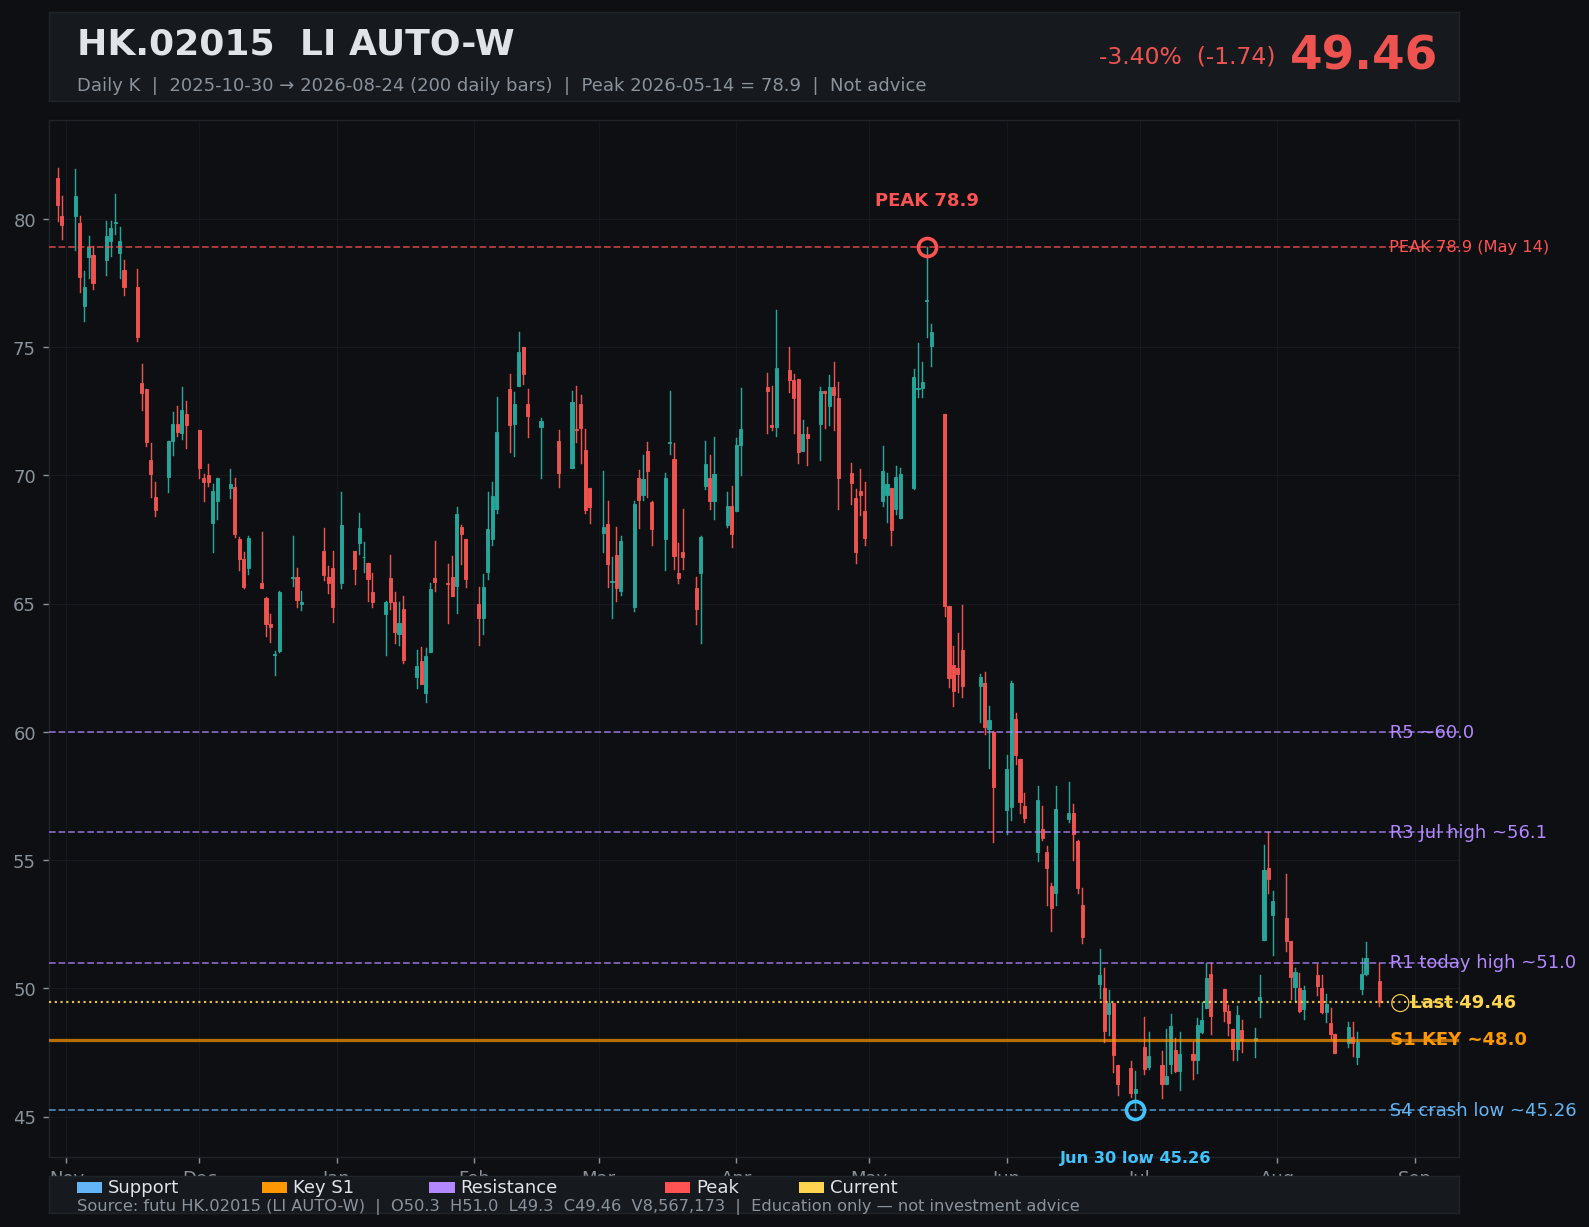This screenshot has height=1227, width=1589.
Task: Click the yellow Current legend swatch
Action: pos(811,1187)
